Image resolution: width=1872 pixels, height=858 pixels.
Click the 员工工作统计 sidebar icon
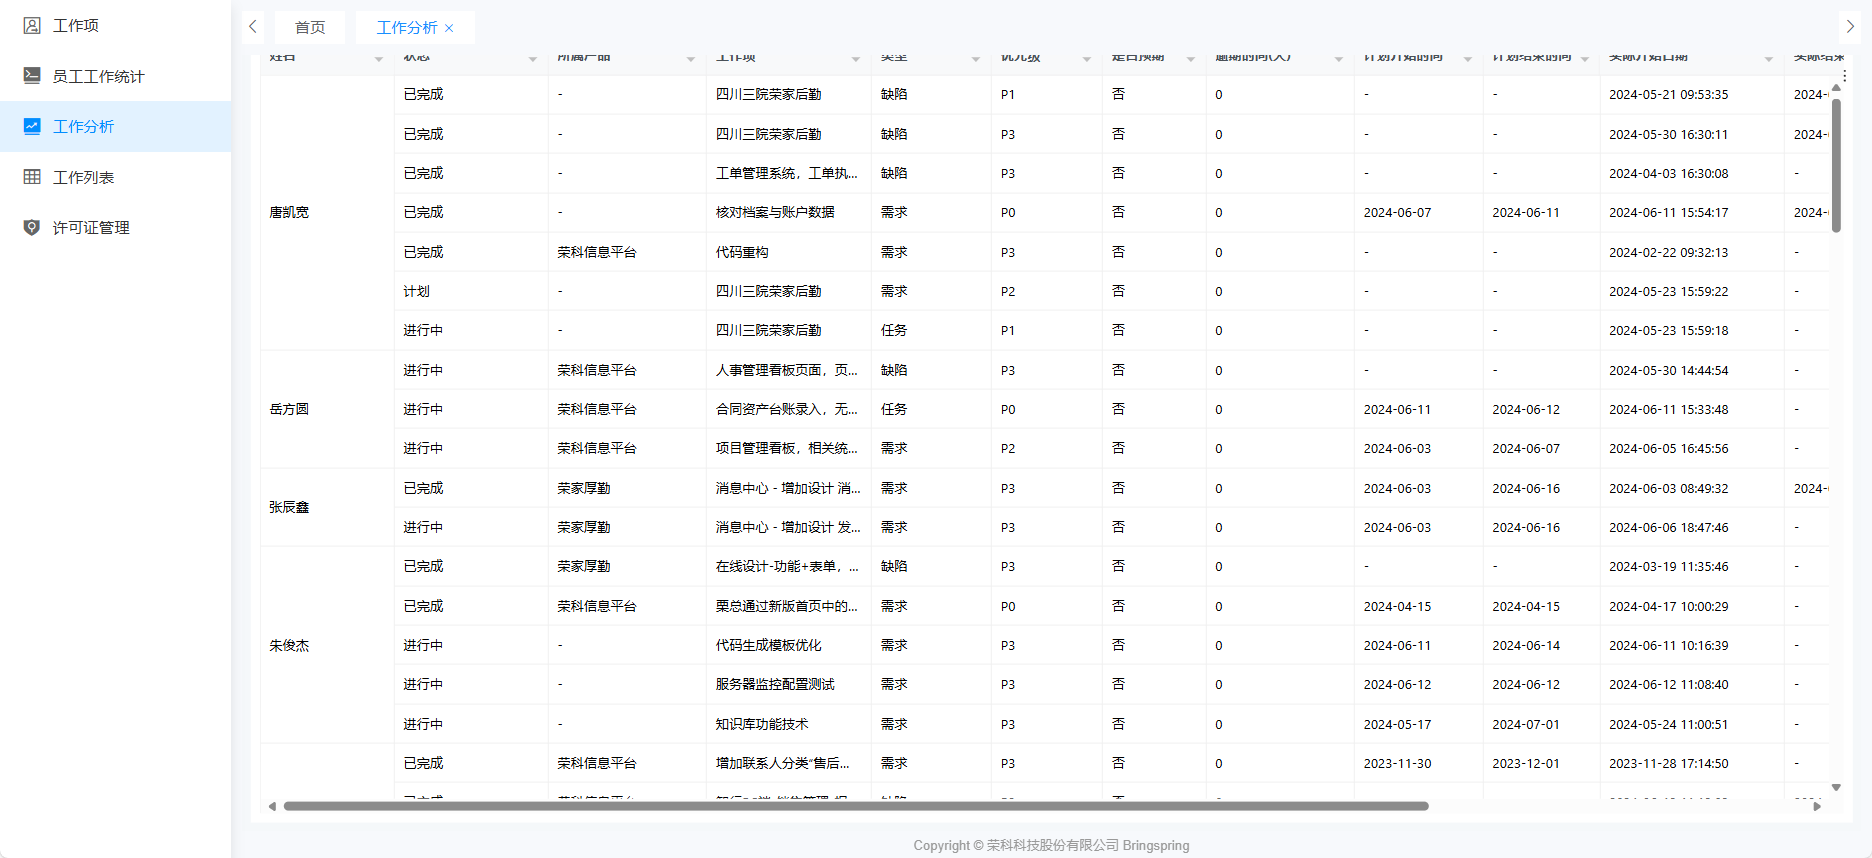(32, 76)
